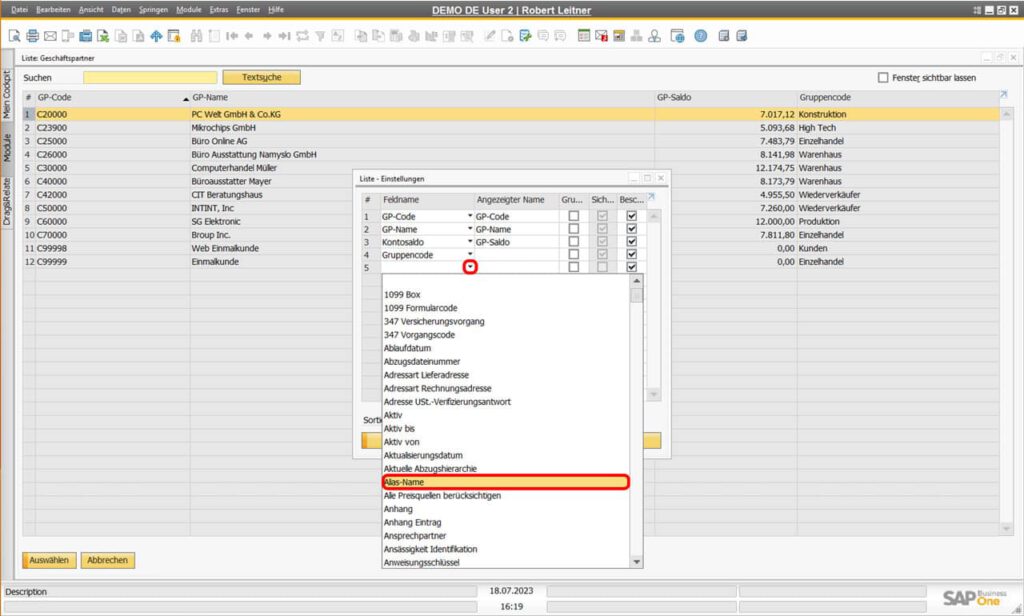Viewport: 1024px width, 616px height.
Task: Click the GP-Saldo column header
Action: pos(725,97)
